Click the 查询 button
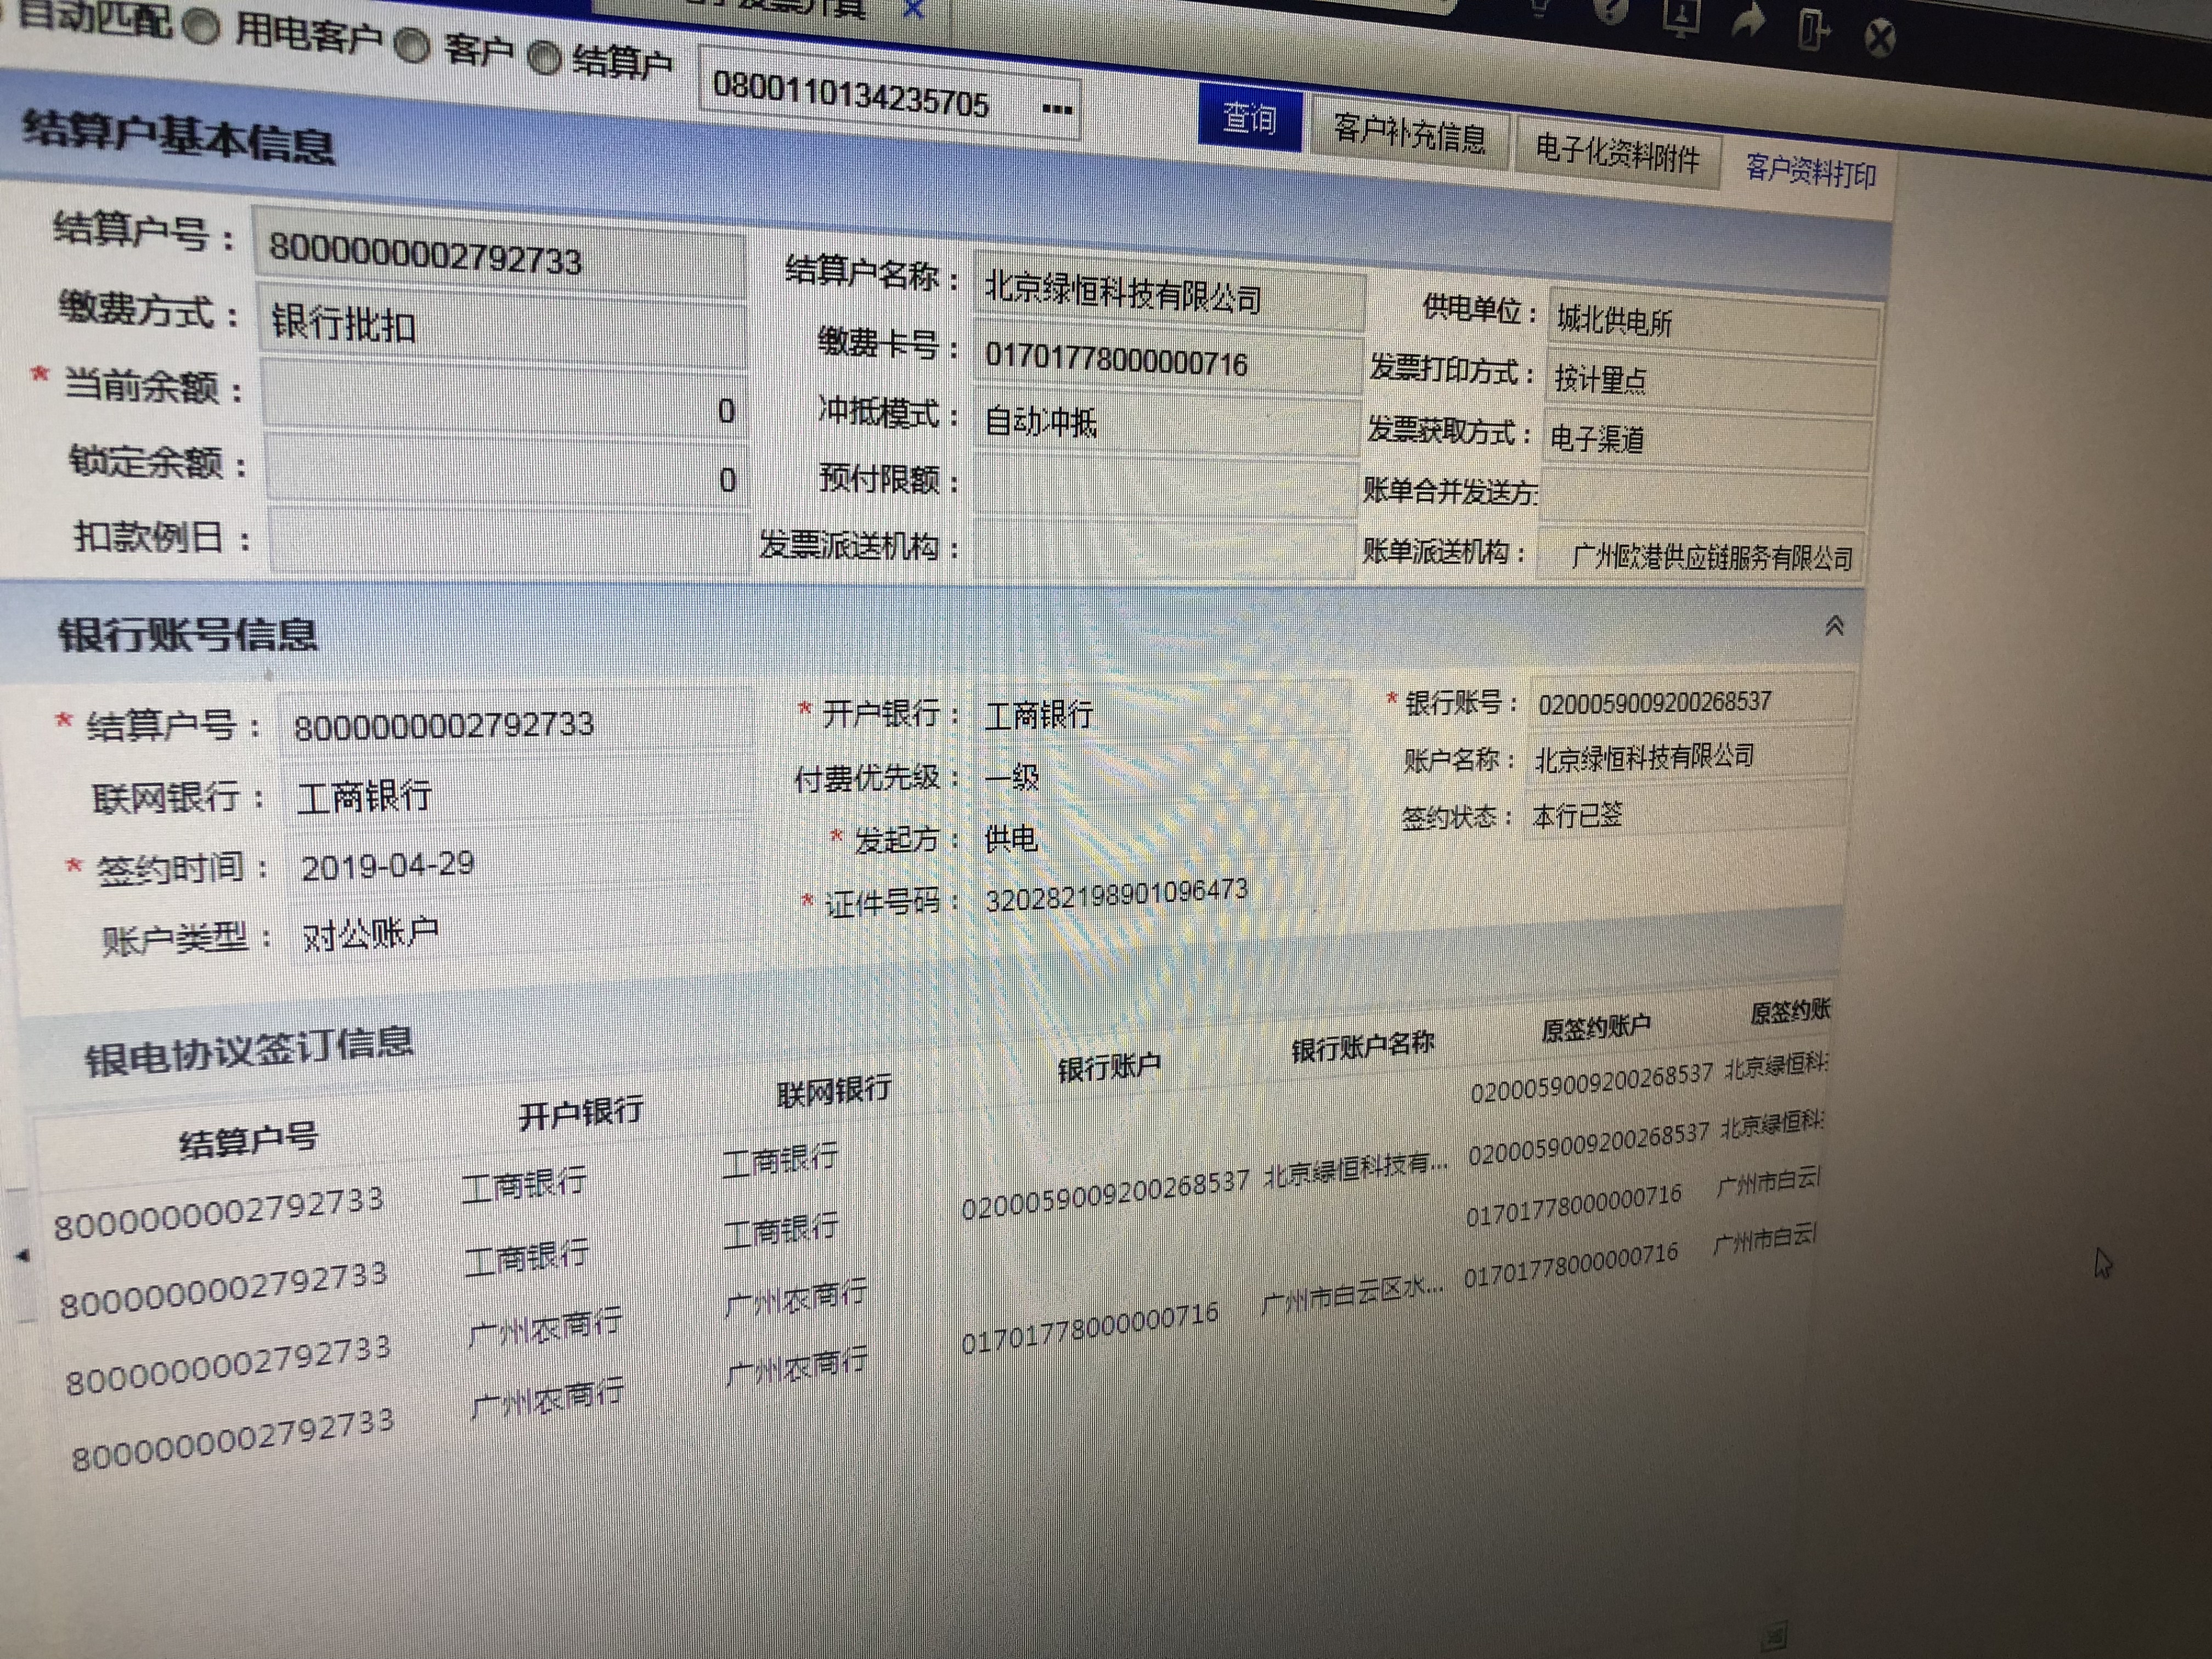The image size is (2212, 1659). click(1249, 119)
